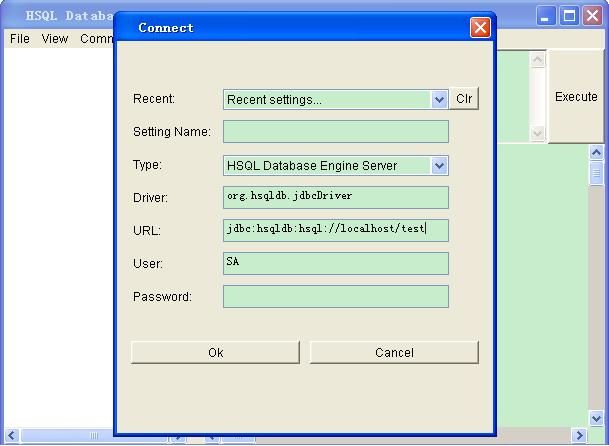
Task: Click left arrow of tree horizontal scrollbar
Action: tap(11, 436)
